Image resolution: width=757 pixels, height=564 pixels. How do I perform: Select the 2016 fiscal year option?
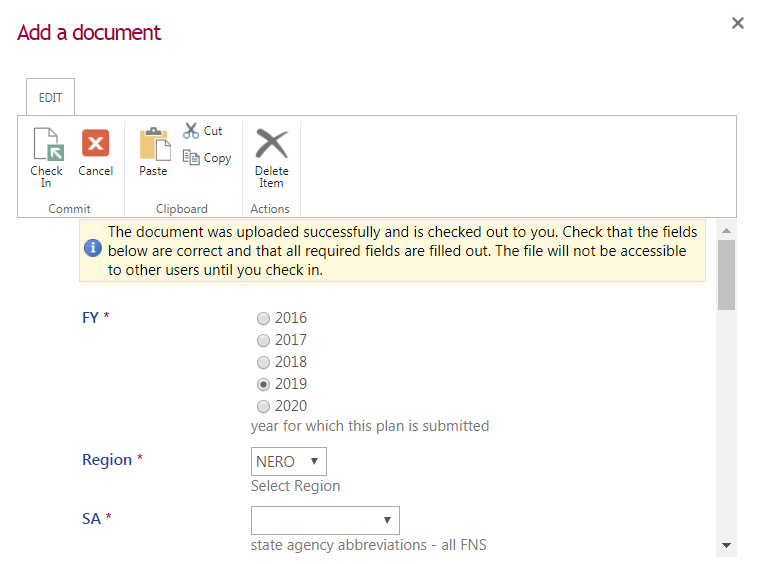pos(264,319)
